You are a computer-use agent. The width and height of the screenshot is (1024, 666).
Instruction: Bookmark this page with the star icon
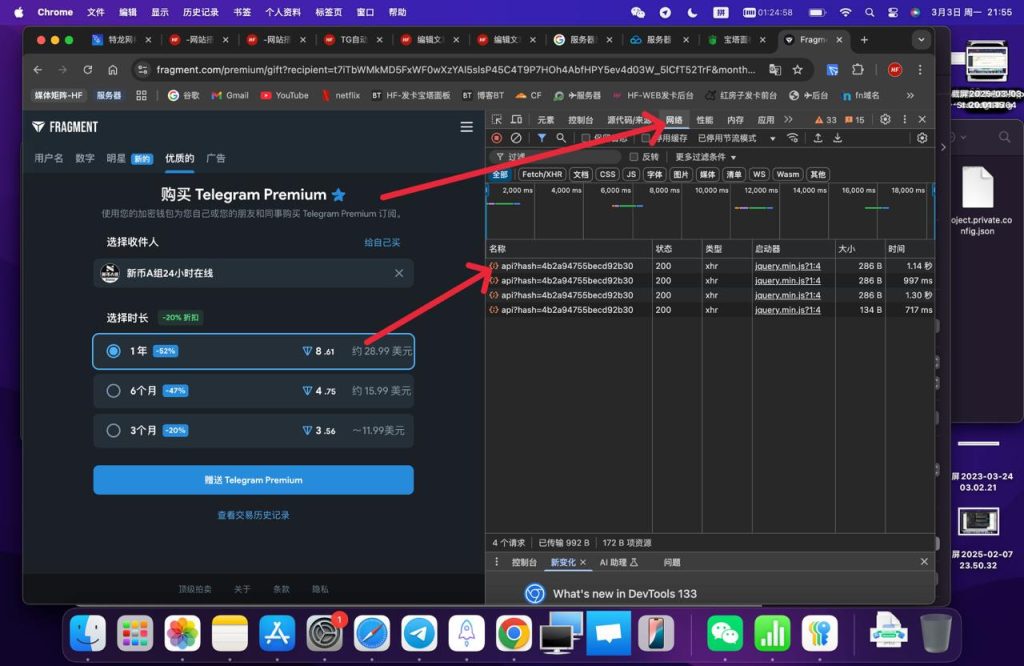(797, 70)
